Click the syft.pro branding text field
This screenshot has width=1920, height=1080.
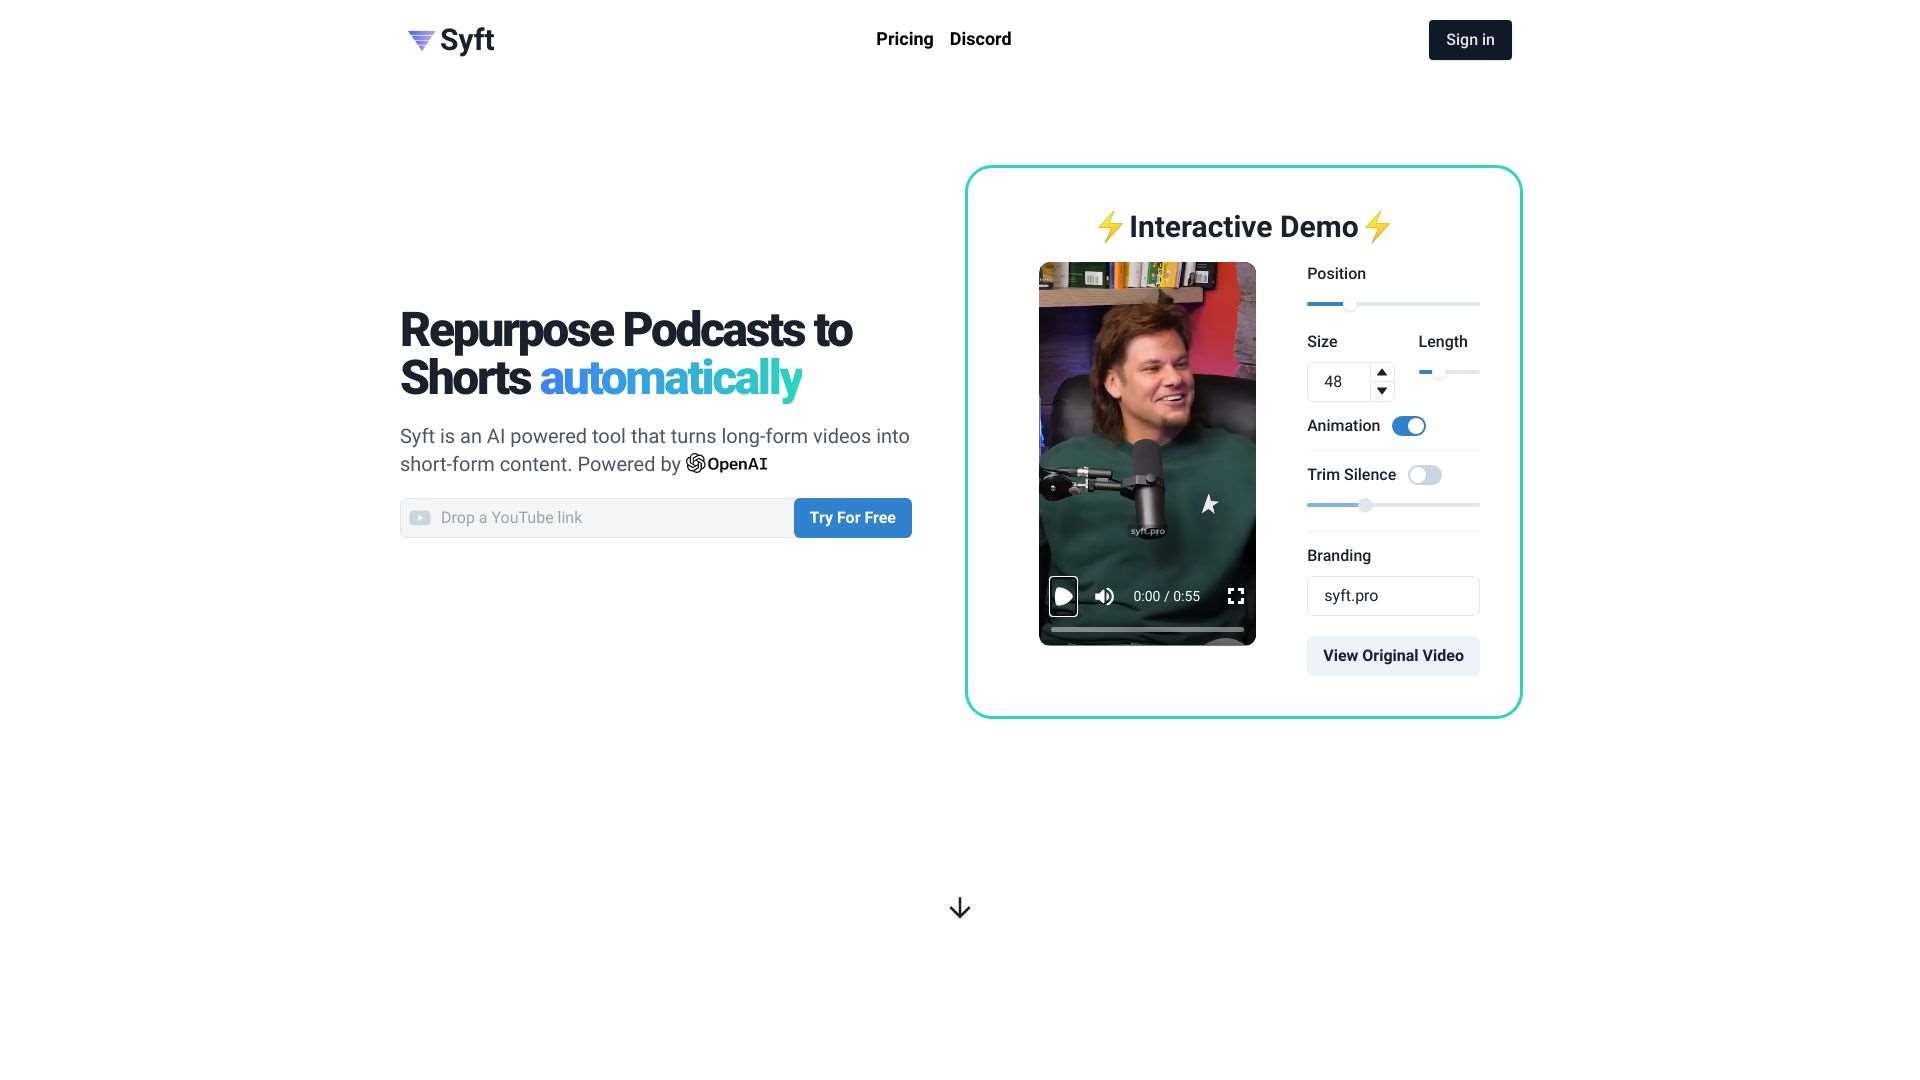1392,596
